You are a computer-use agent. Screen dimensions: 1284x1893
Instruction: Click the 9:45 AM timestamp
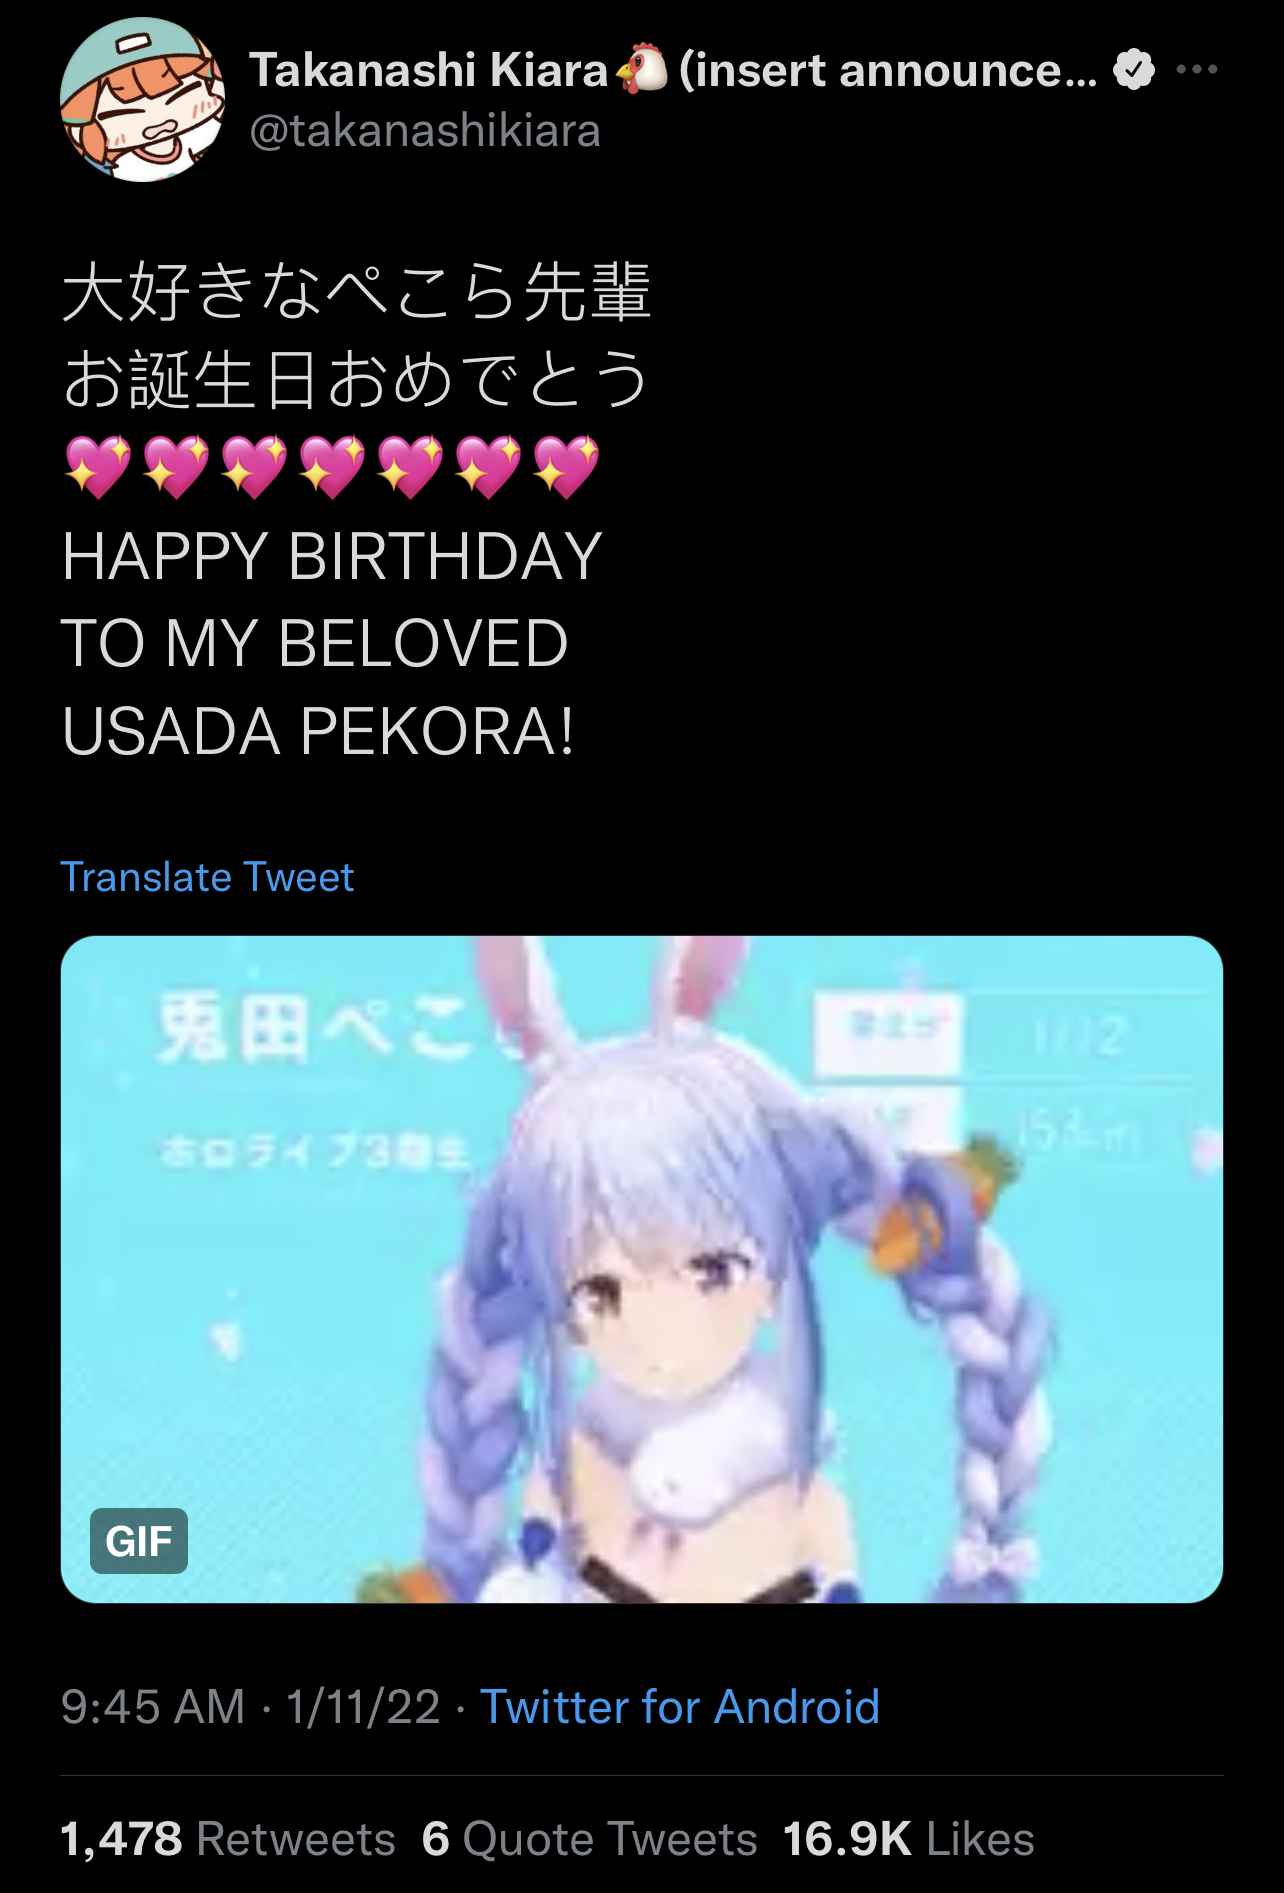153,1706
